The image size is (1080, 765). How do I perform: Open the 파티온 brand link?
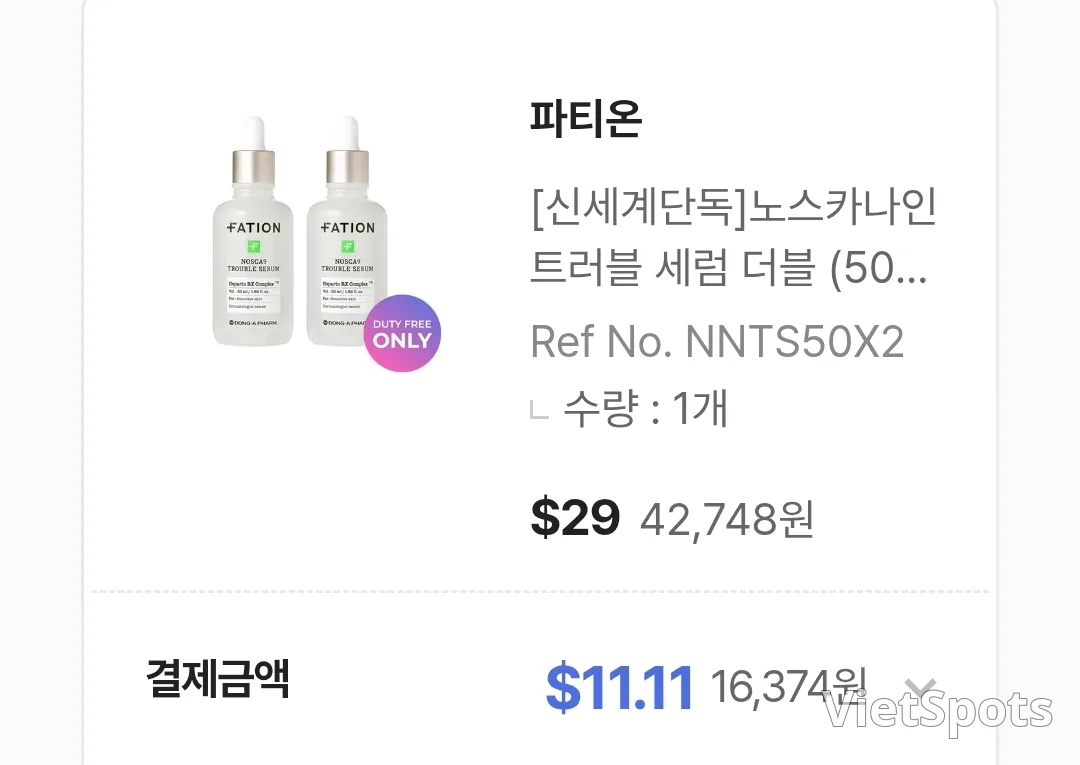pyautogui.click(x=586, y=118)
